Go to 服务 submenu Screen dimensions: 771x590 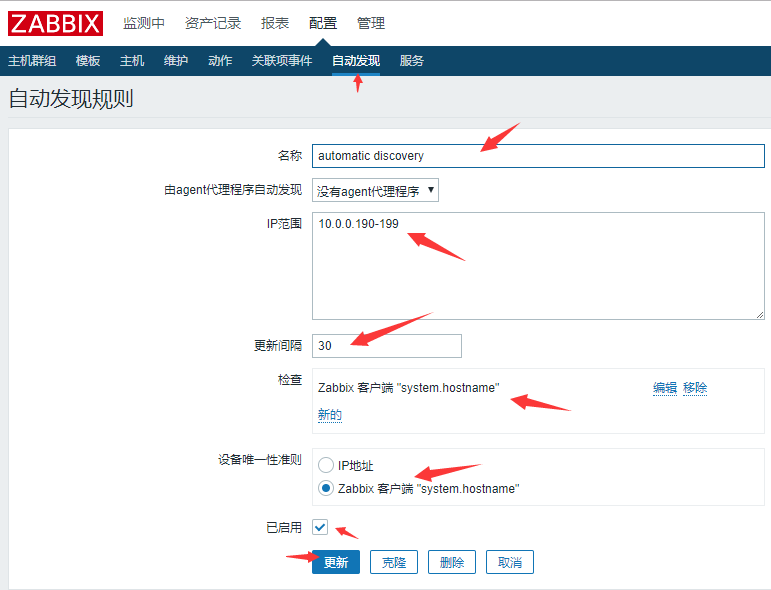click(412, 61)
